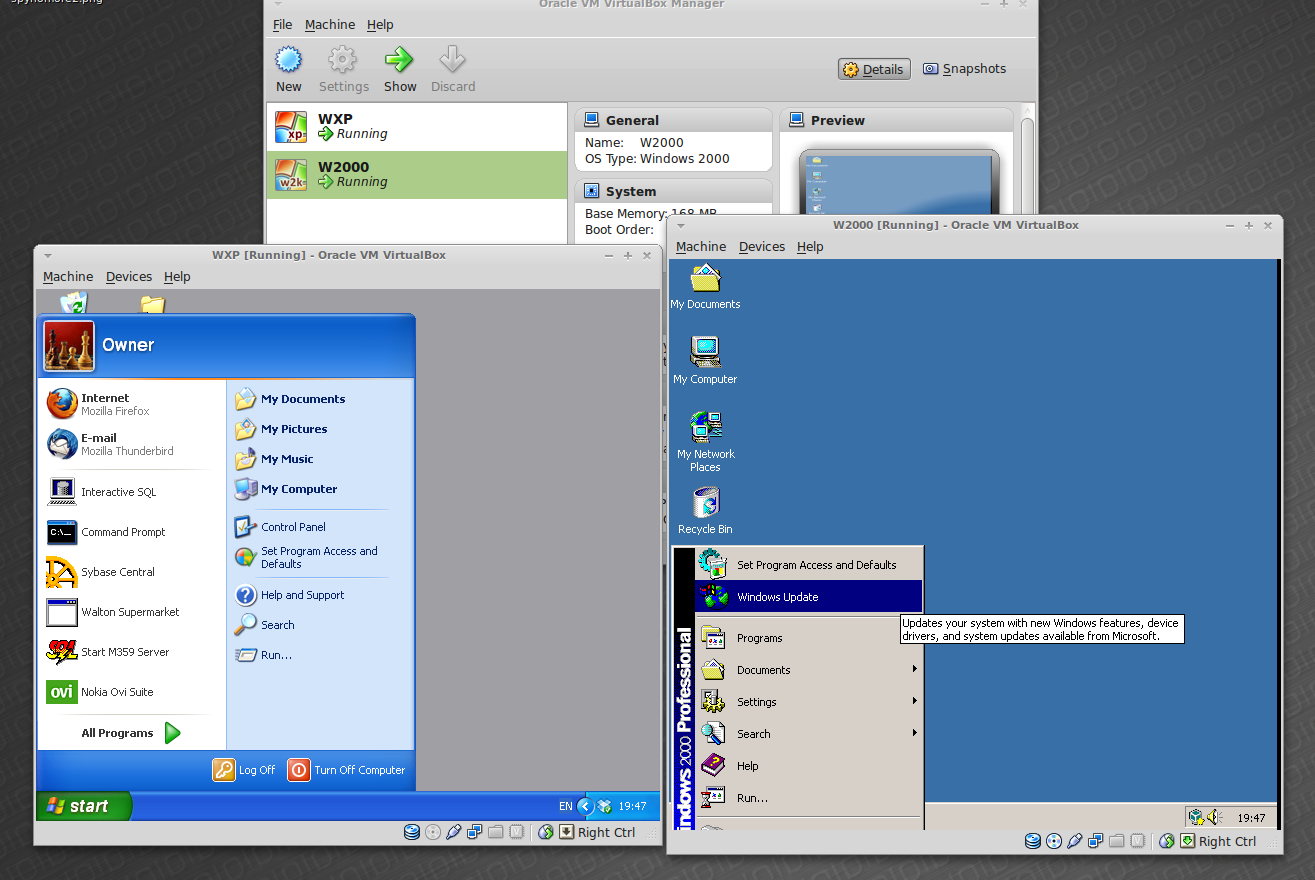Open Command Prompt from the XP Start menu
This screenshot has height=880, width=1315.
[x=132, y=532]
